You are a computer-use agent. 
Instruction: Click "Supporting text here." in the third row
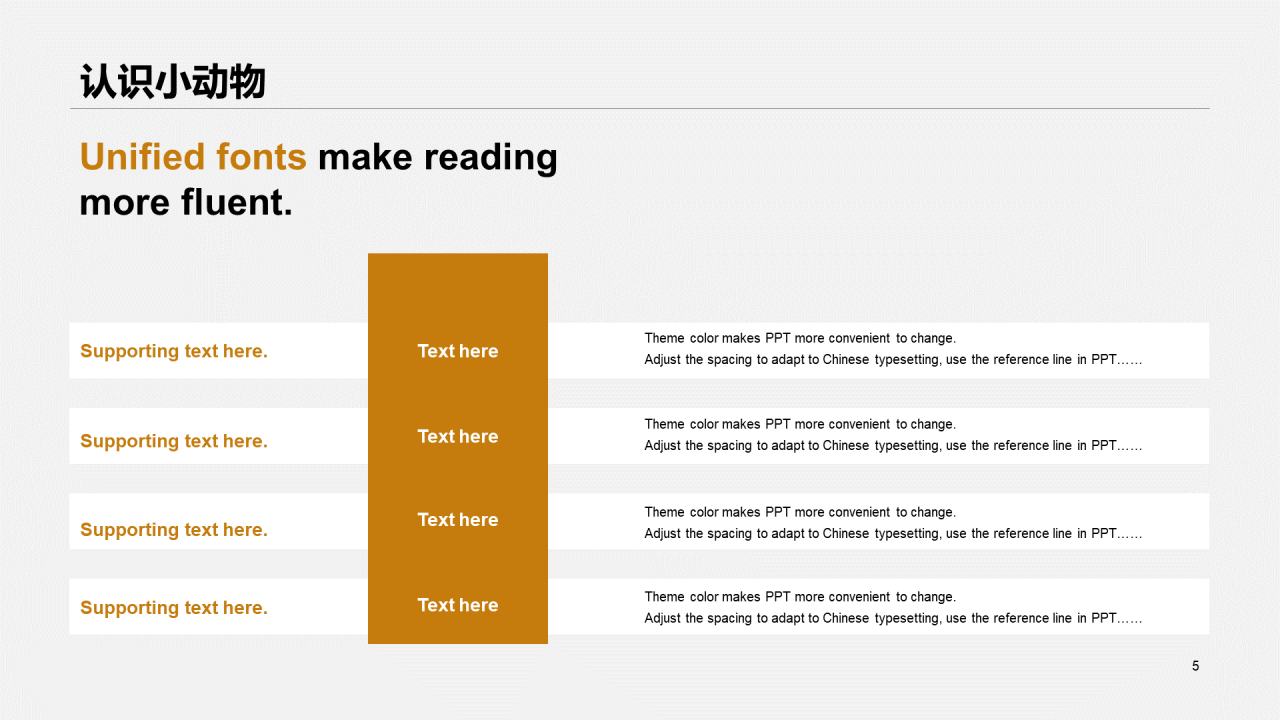tap(174, 530)
